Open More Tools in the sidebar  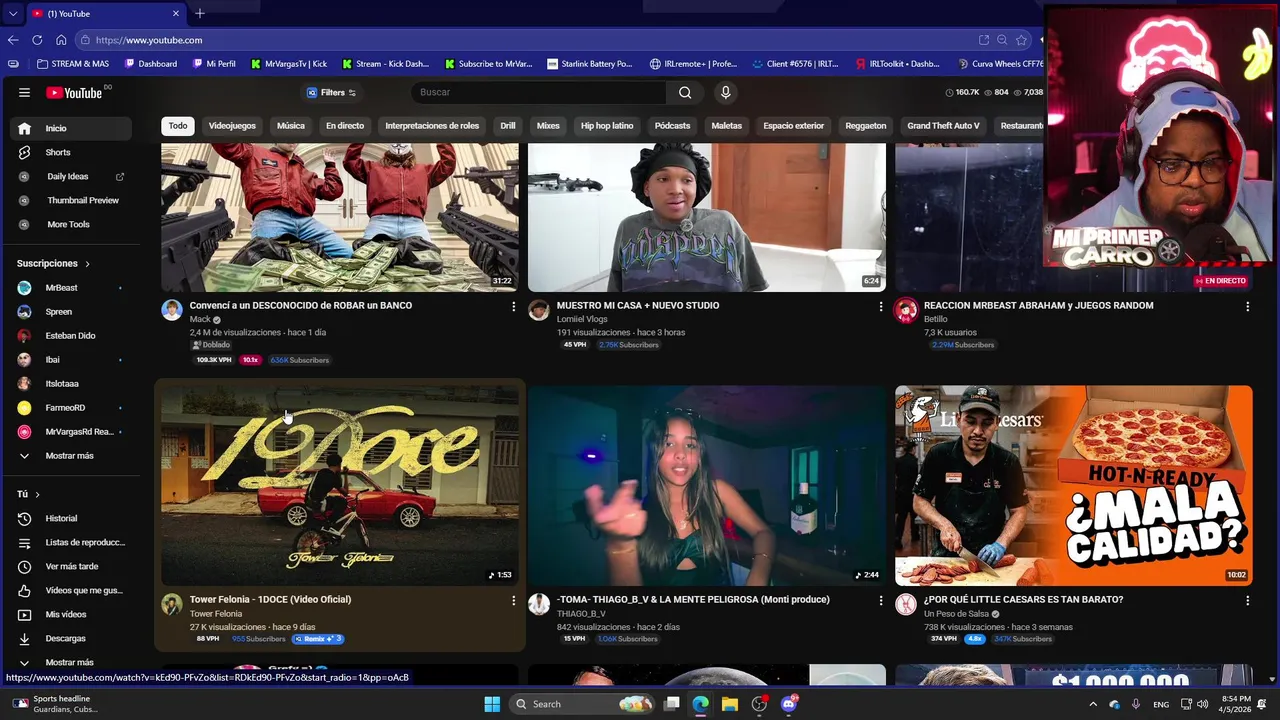70,224
